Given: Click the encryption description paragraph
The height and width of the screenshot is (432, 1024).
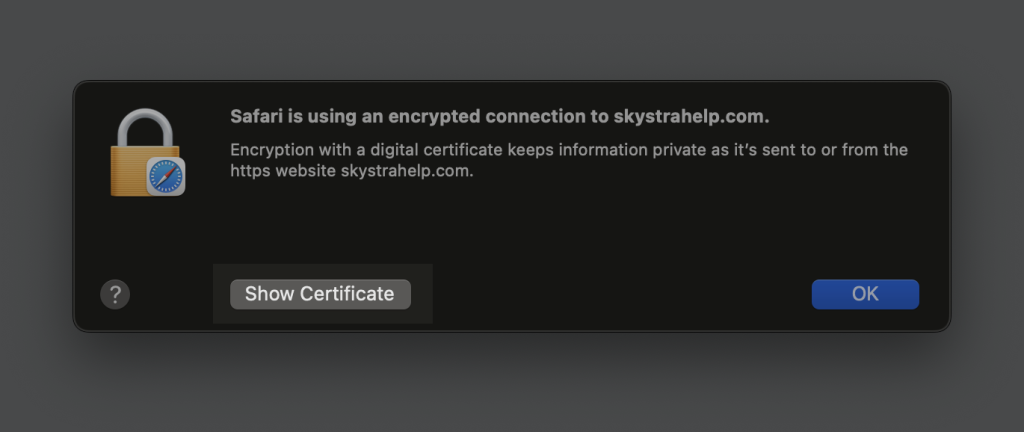Looking at the screenshot, I should point(568,160).
